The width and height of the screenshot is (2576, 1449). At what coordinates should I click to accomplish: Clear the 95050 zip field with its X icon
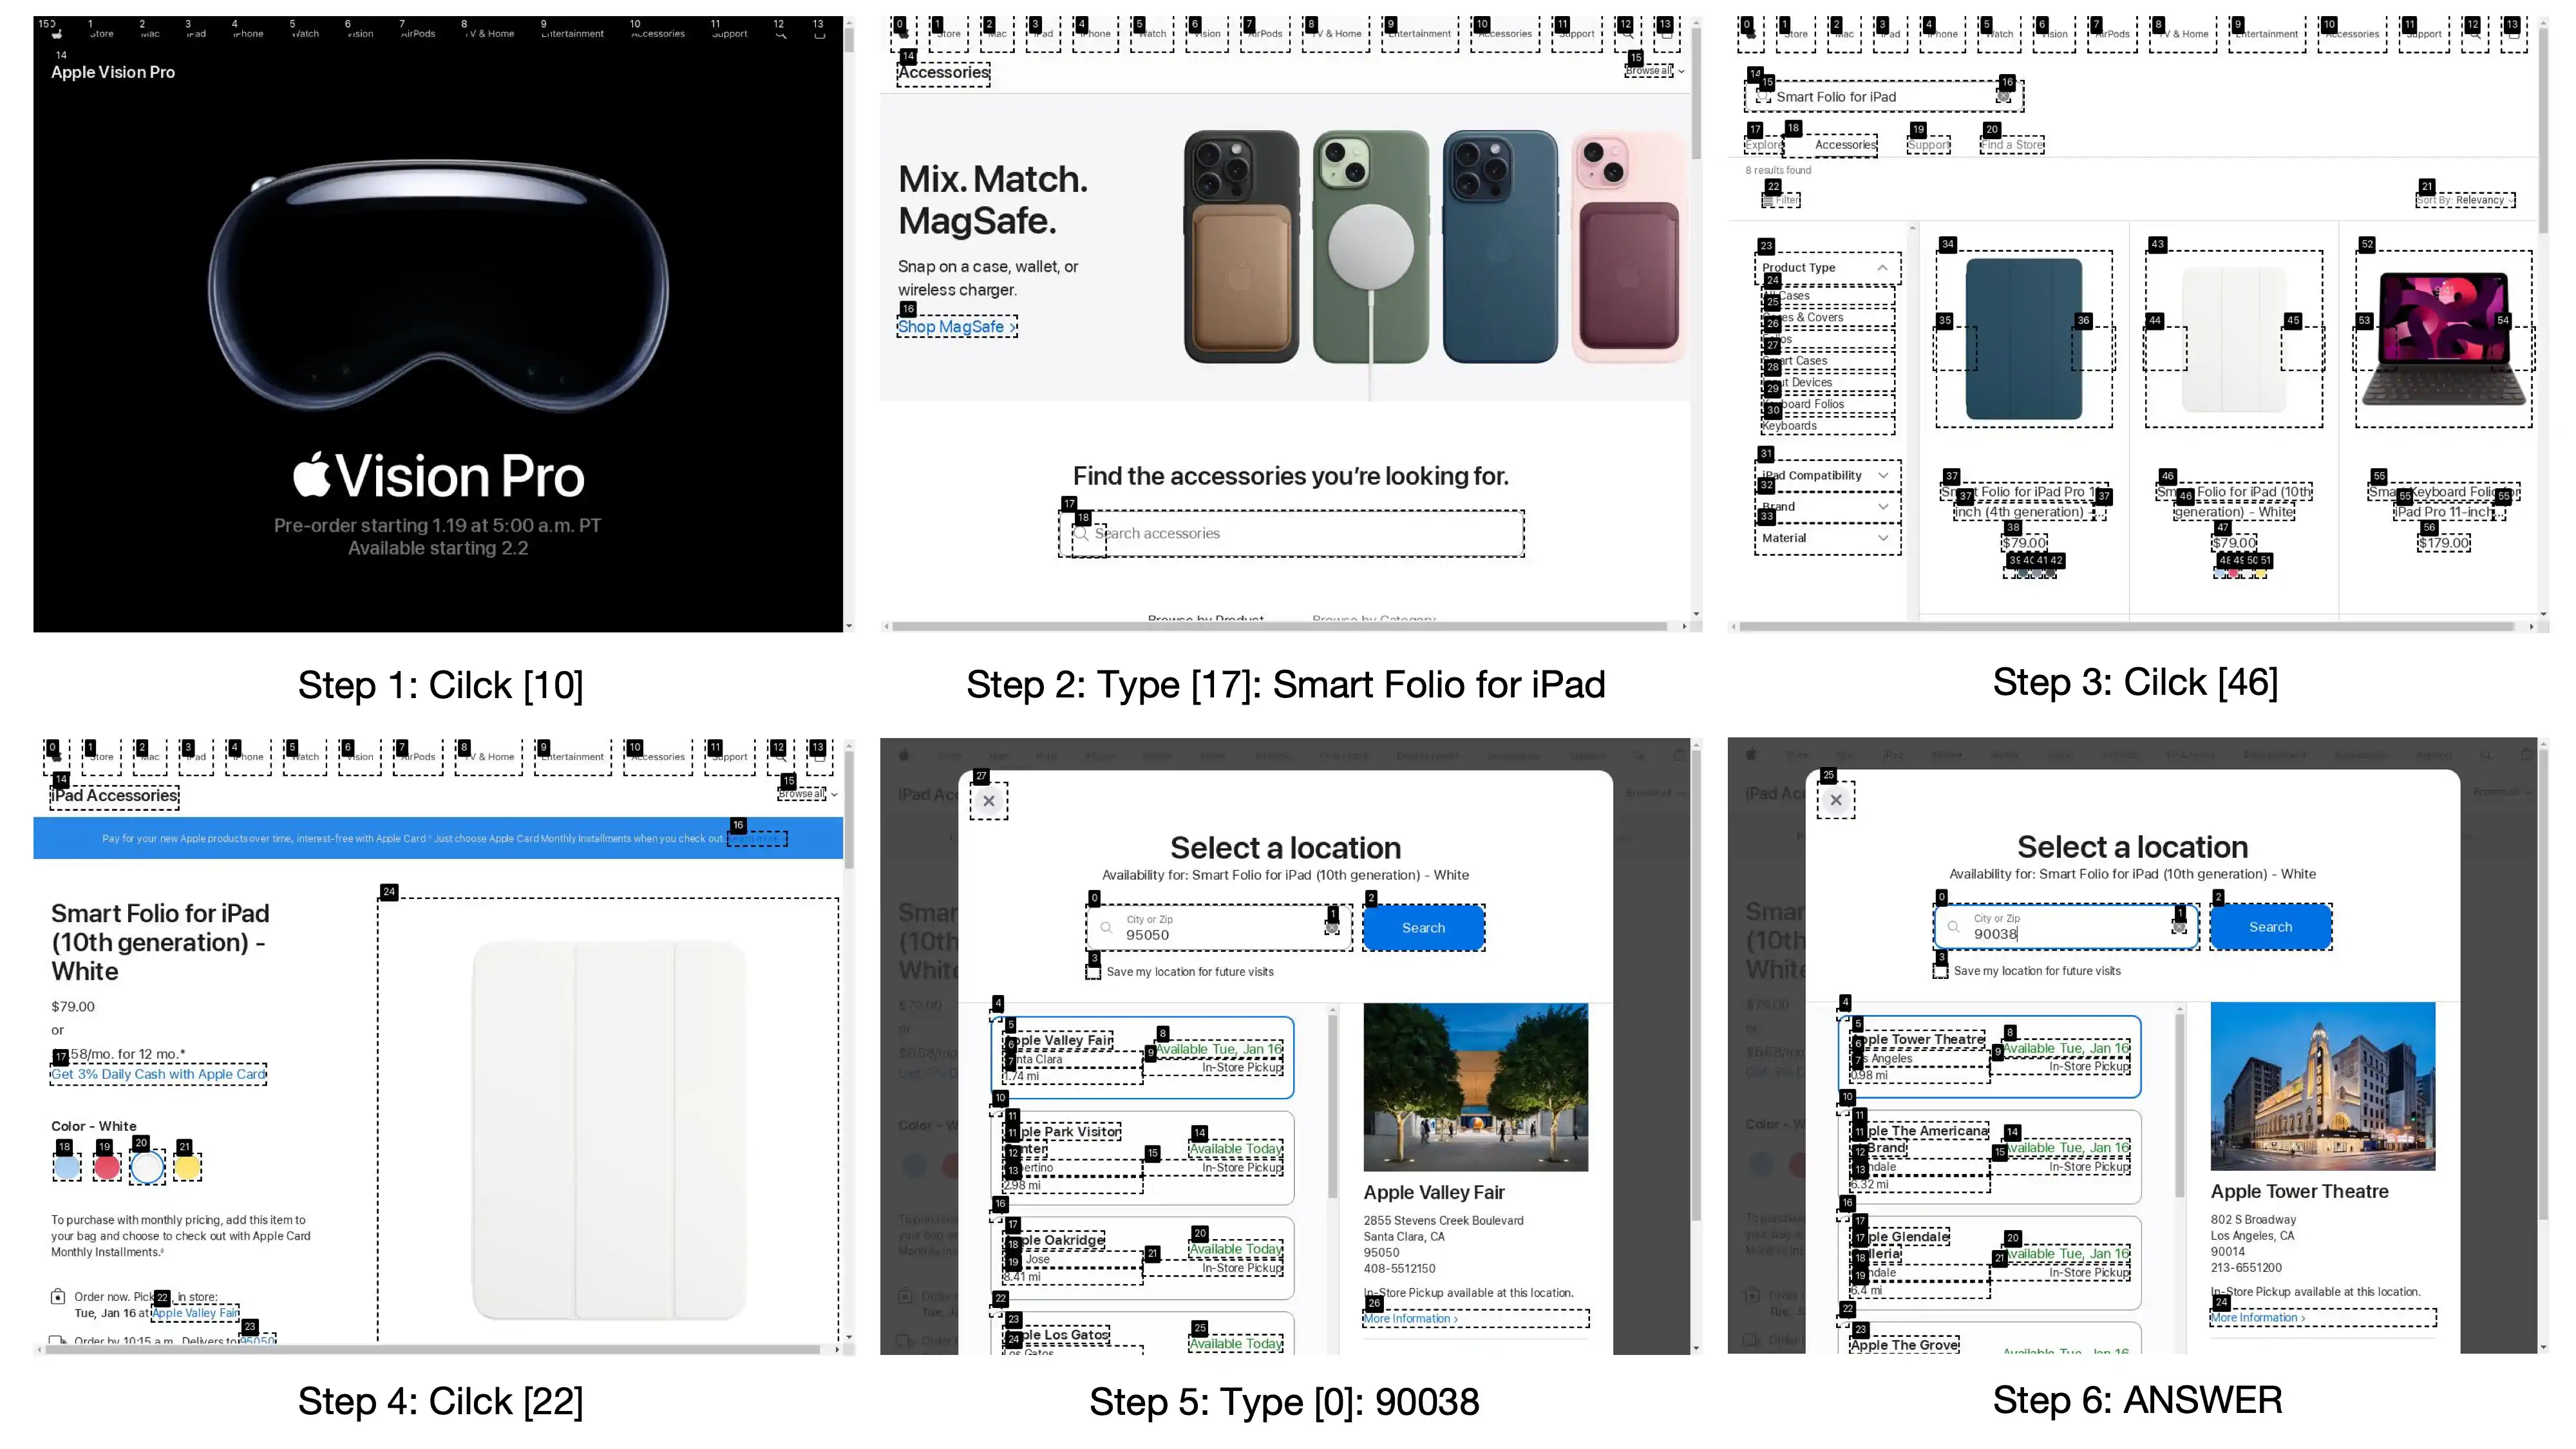coord(1332,928)
